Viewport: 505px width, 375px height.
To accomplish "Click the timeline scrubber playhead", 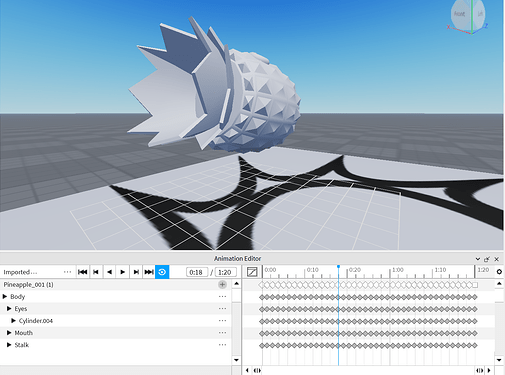I will (338, 267).
